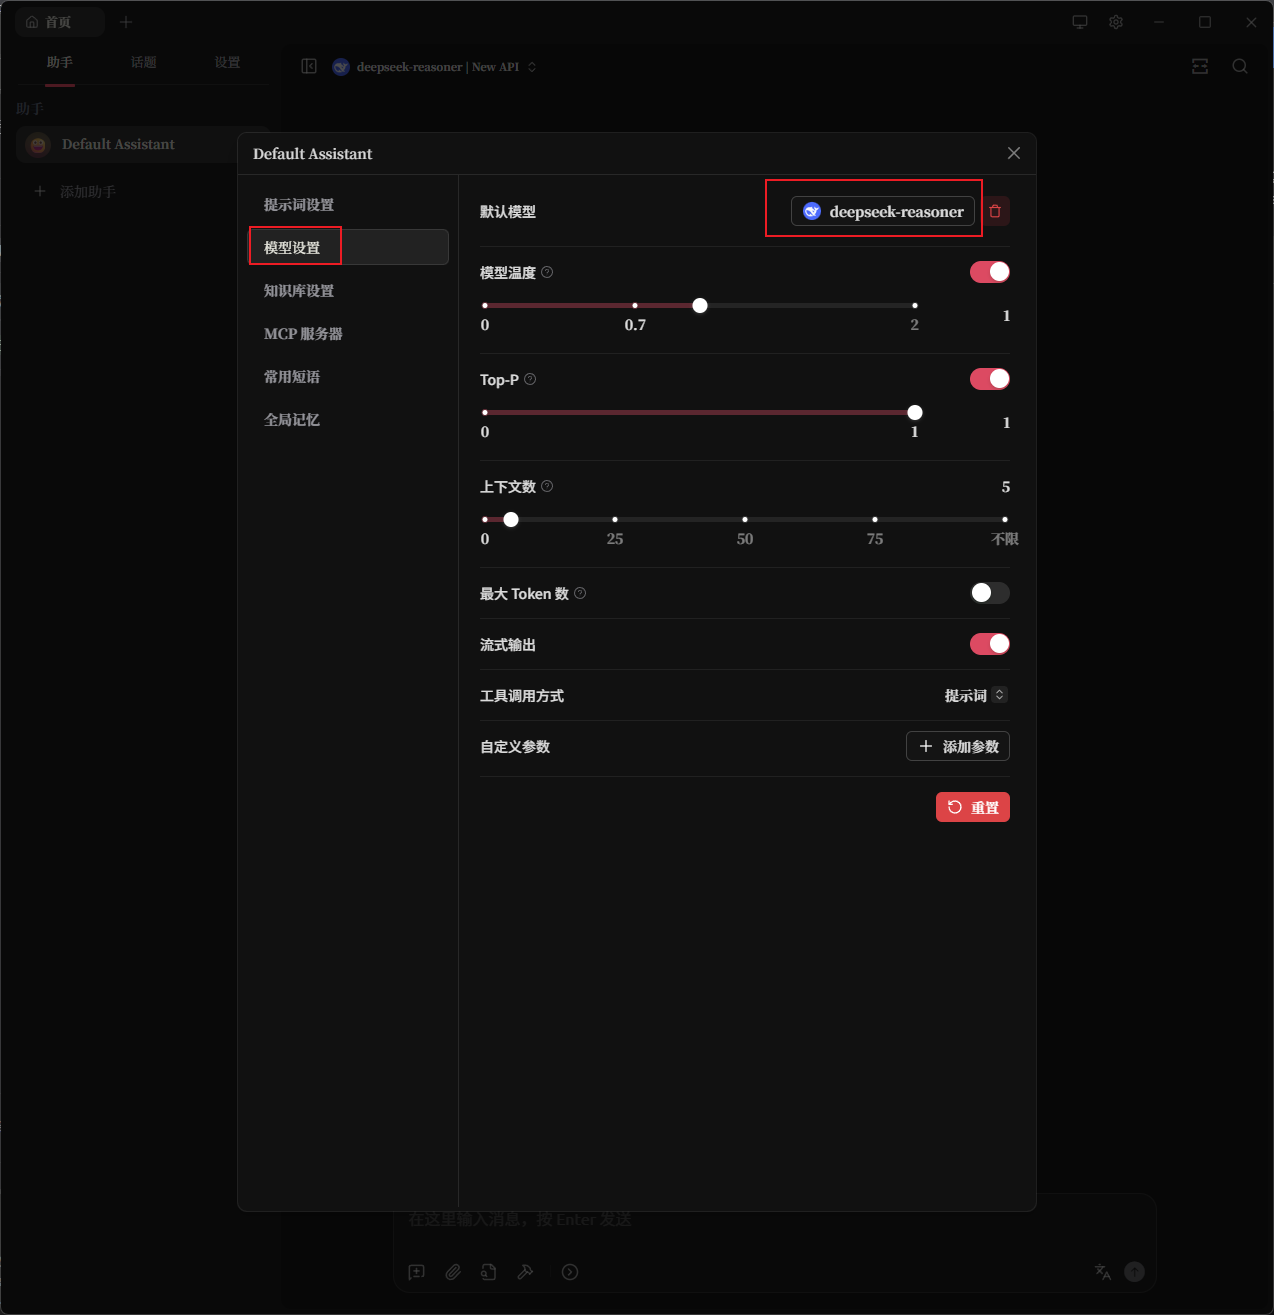
Task: Click the 上下文数 slider handle
Action: tap(511, 519)
